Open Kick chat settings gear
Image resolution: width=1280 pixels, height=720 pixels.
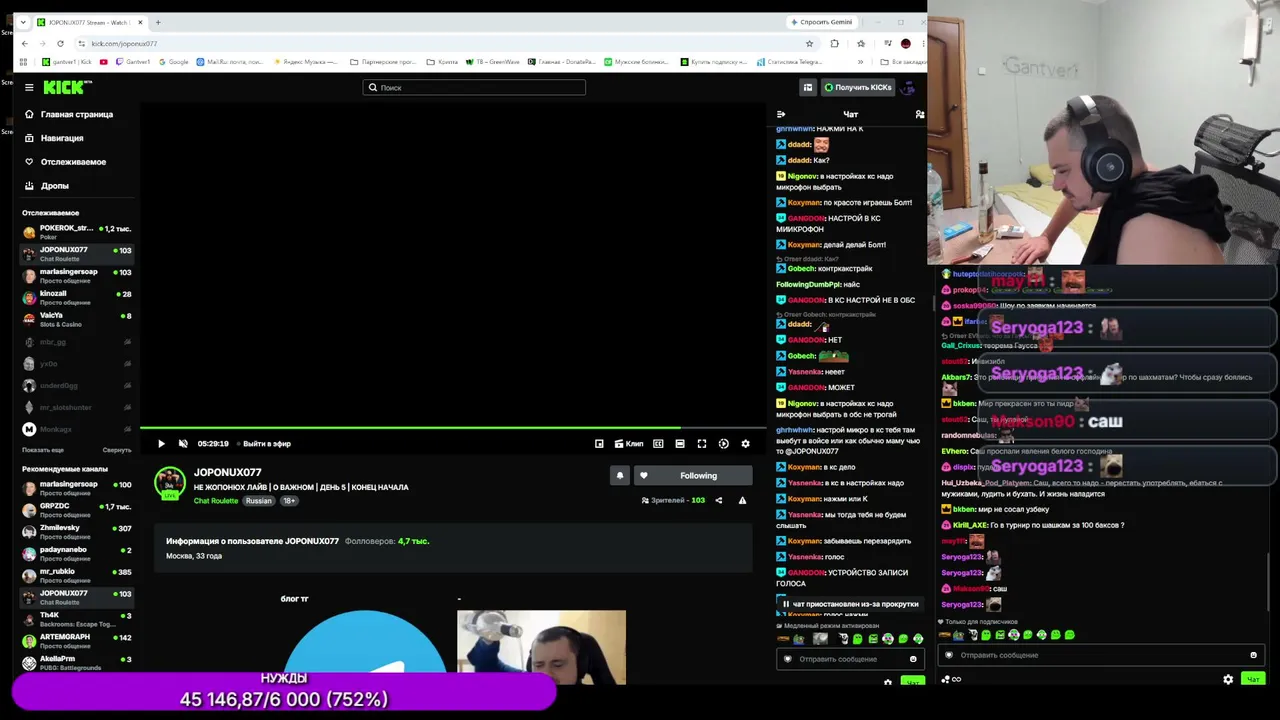coord(887,682)
